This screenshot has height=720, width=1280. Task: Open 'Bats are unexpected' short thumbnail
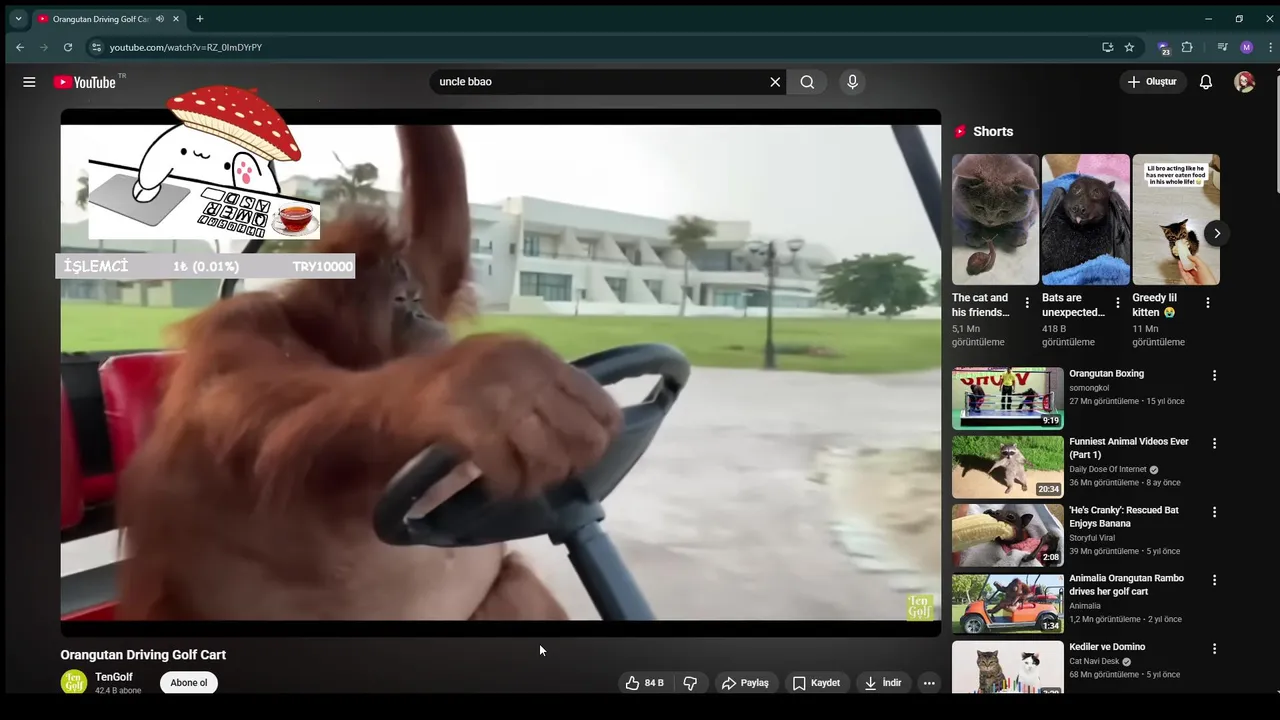1086,219
